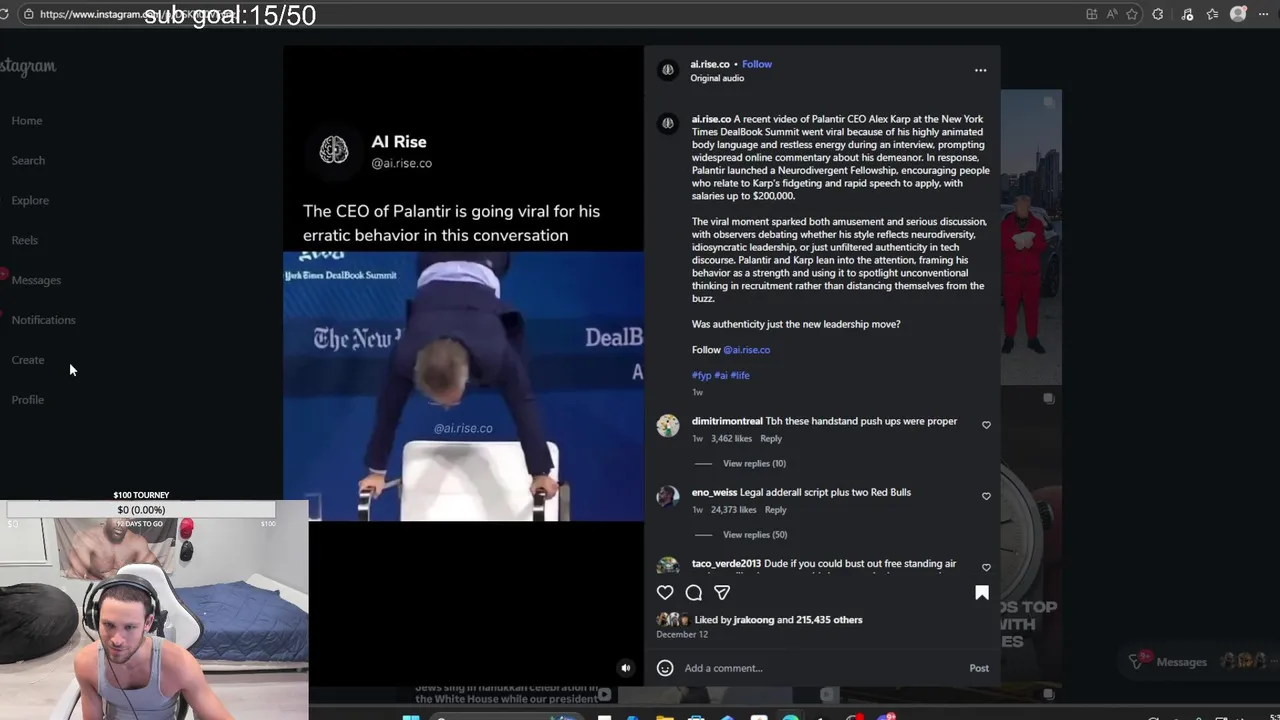This screenshot has height=720, width=1280.
Task: Click the ai.rise.co avatar in the header
Action: [x=668, y=70]
